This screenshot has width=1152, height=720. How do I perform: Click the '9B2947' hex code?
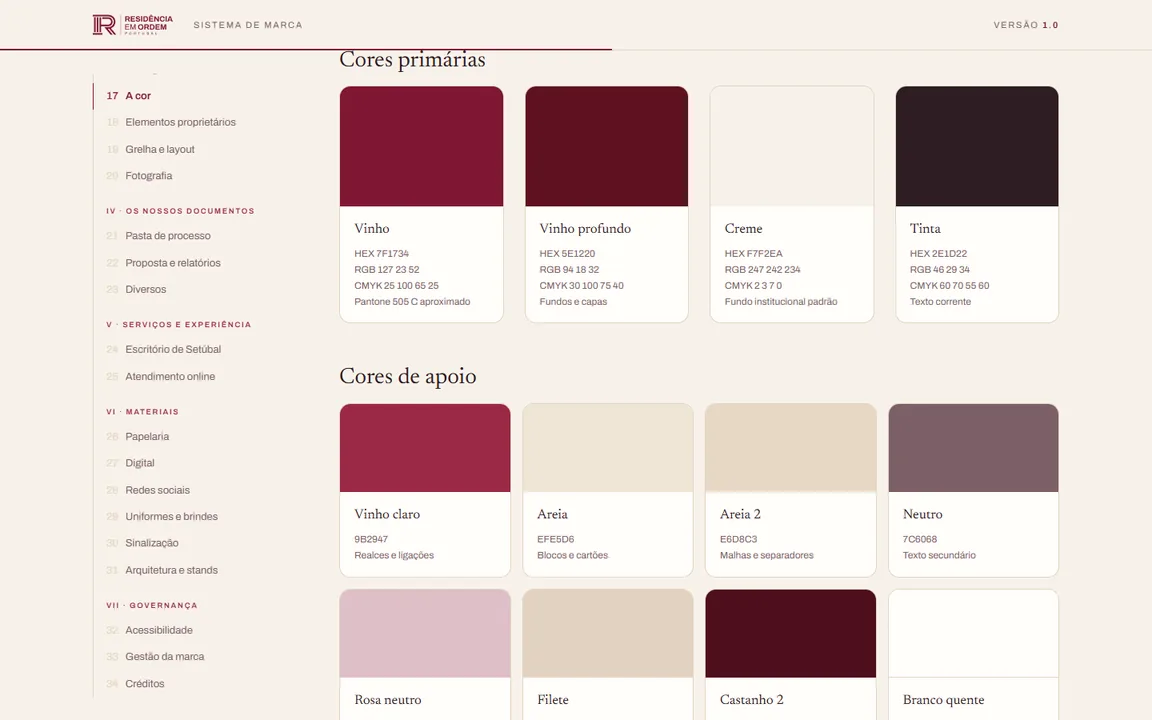point(371,539)
